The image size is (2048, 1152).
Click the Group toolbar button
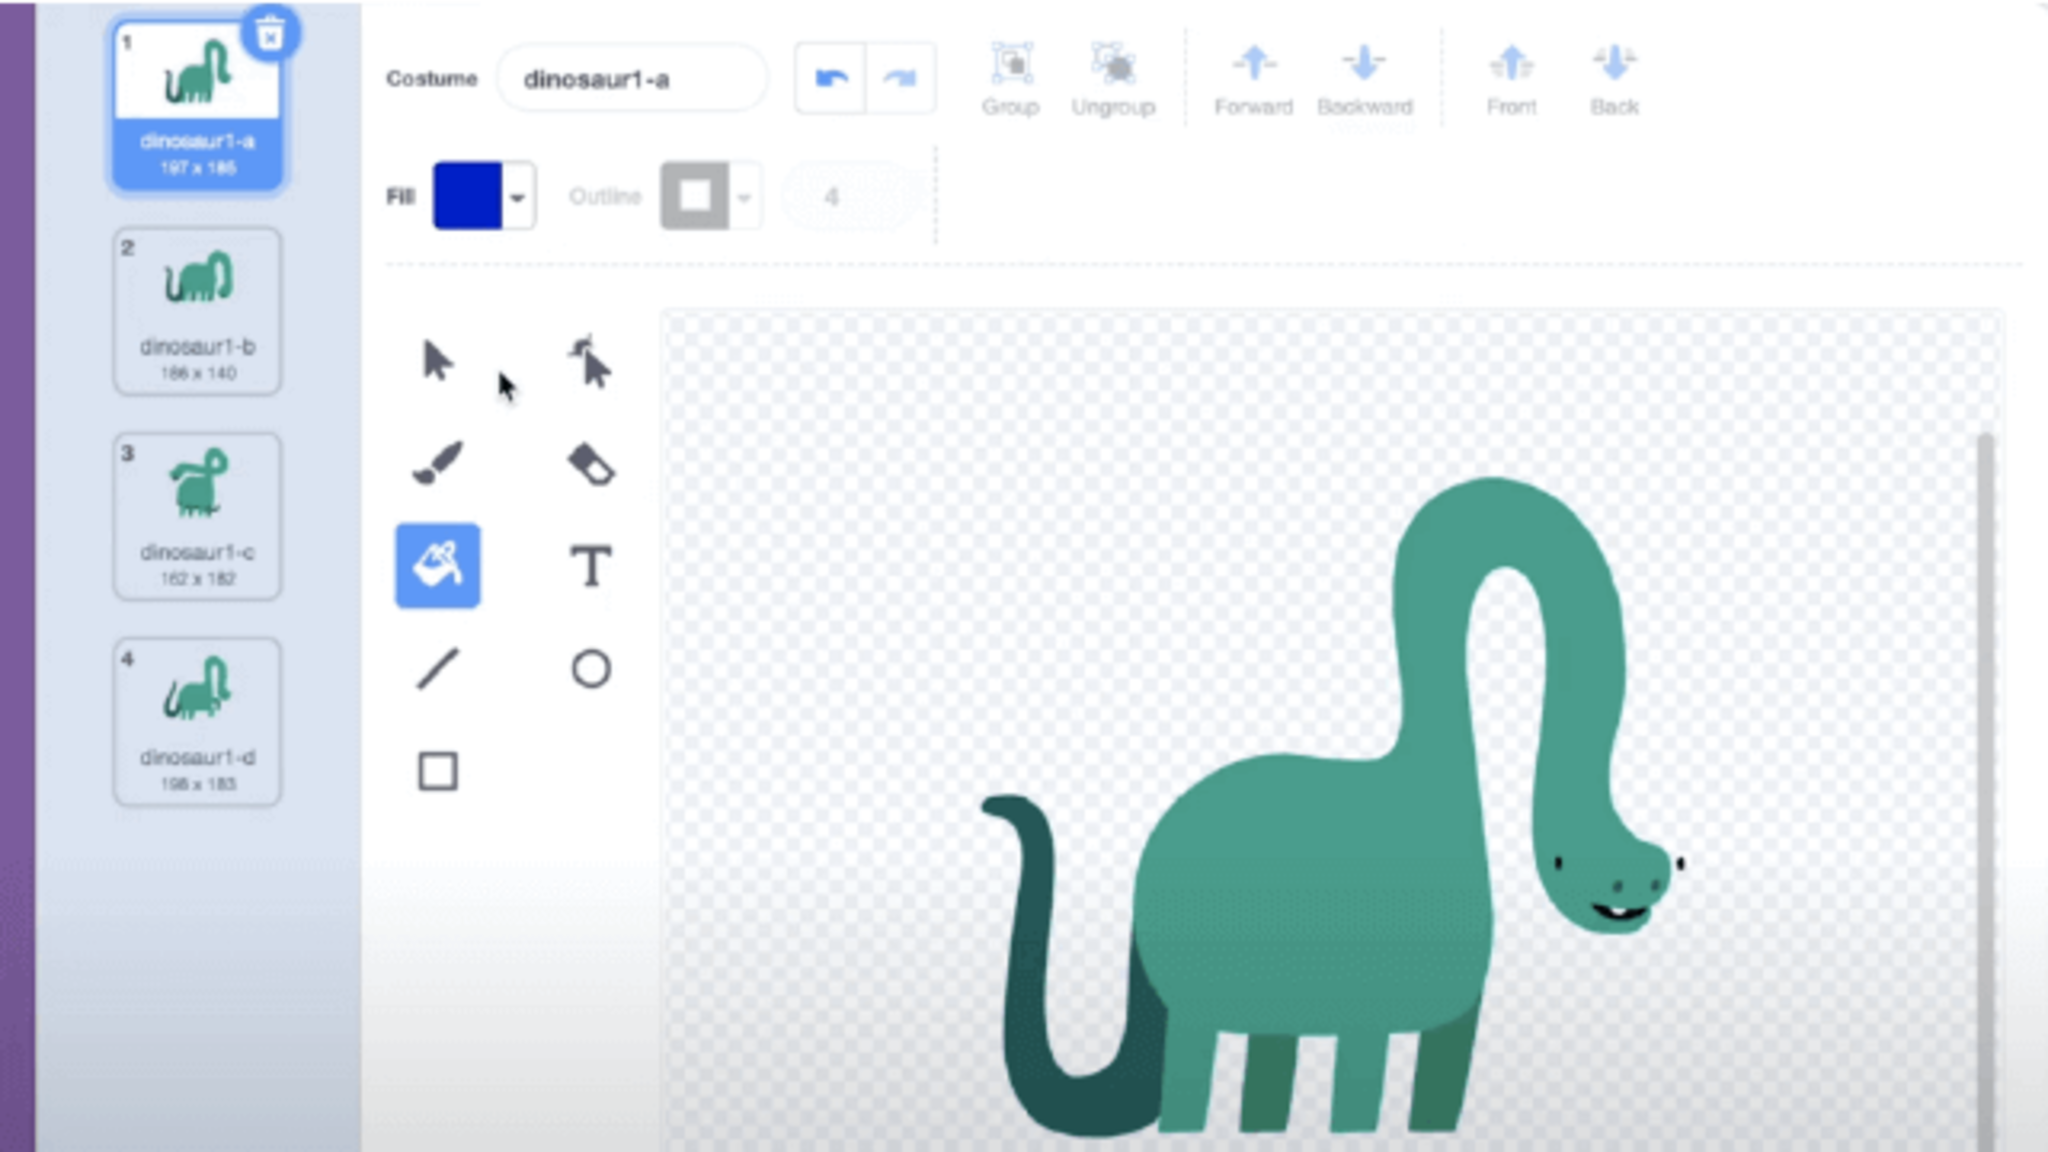click(1010, 79)
